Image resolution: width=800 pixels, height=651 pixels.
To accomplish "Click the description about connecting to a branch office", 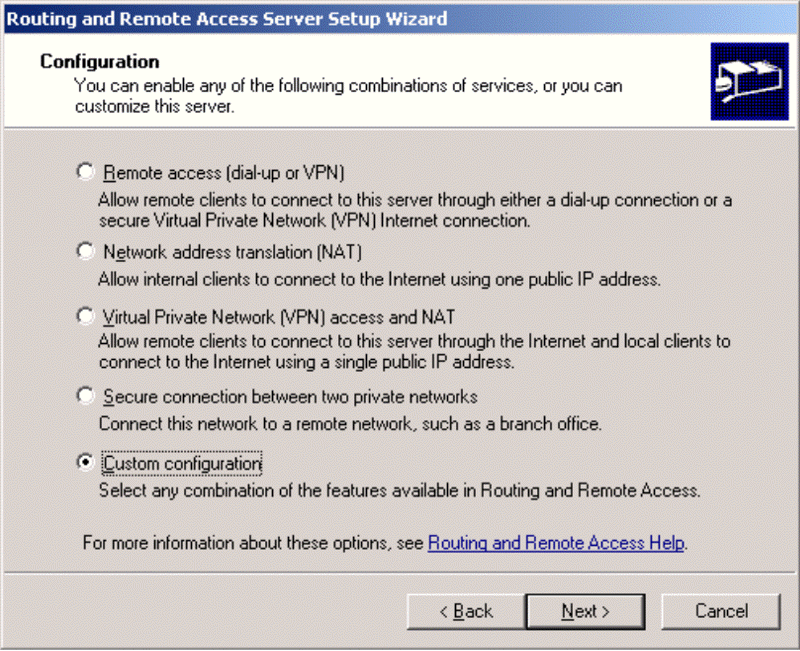I will [x=350, y=424].
